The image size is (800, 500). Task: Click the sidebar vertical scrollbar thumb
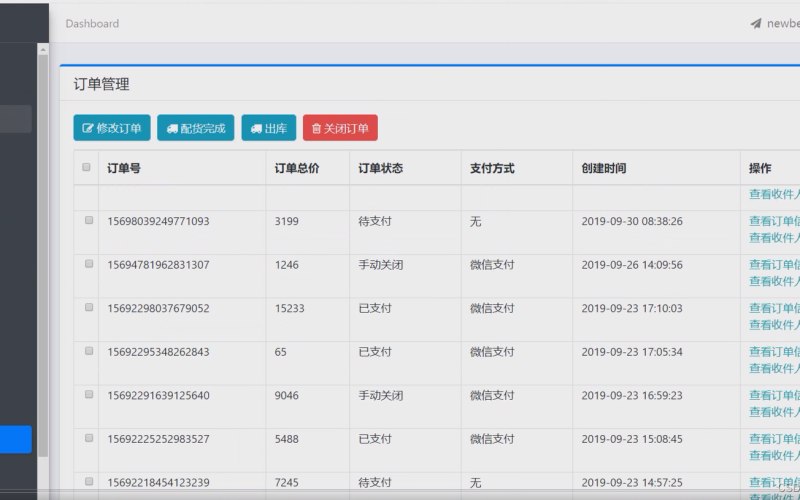pyautogui.click(x=43, y=255)
